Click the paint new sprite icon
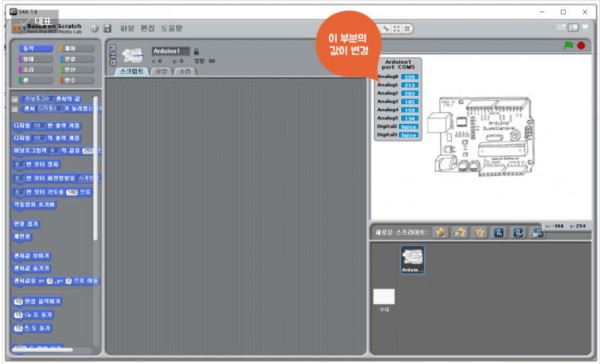 (440, 232)
